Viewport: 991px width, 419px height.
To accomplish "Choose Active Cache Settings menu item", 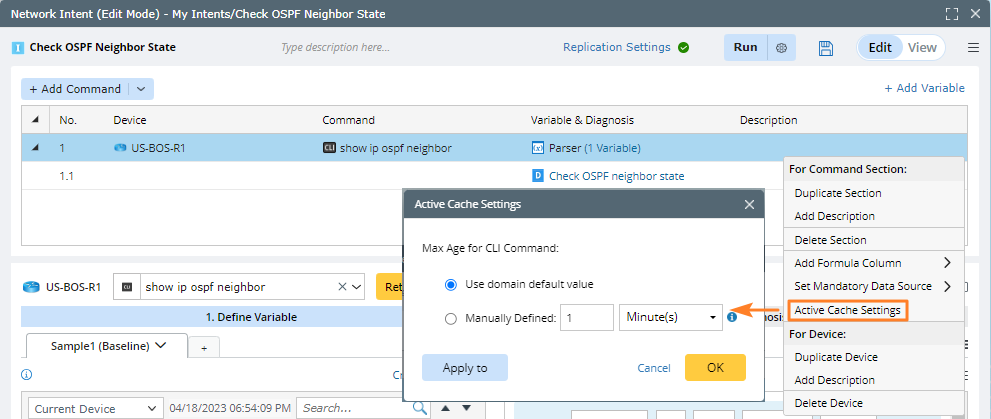I will [x=847, y=310].
